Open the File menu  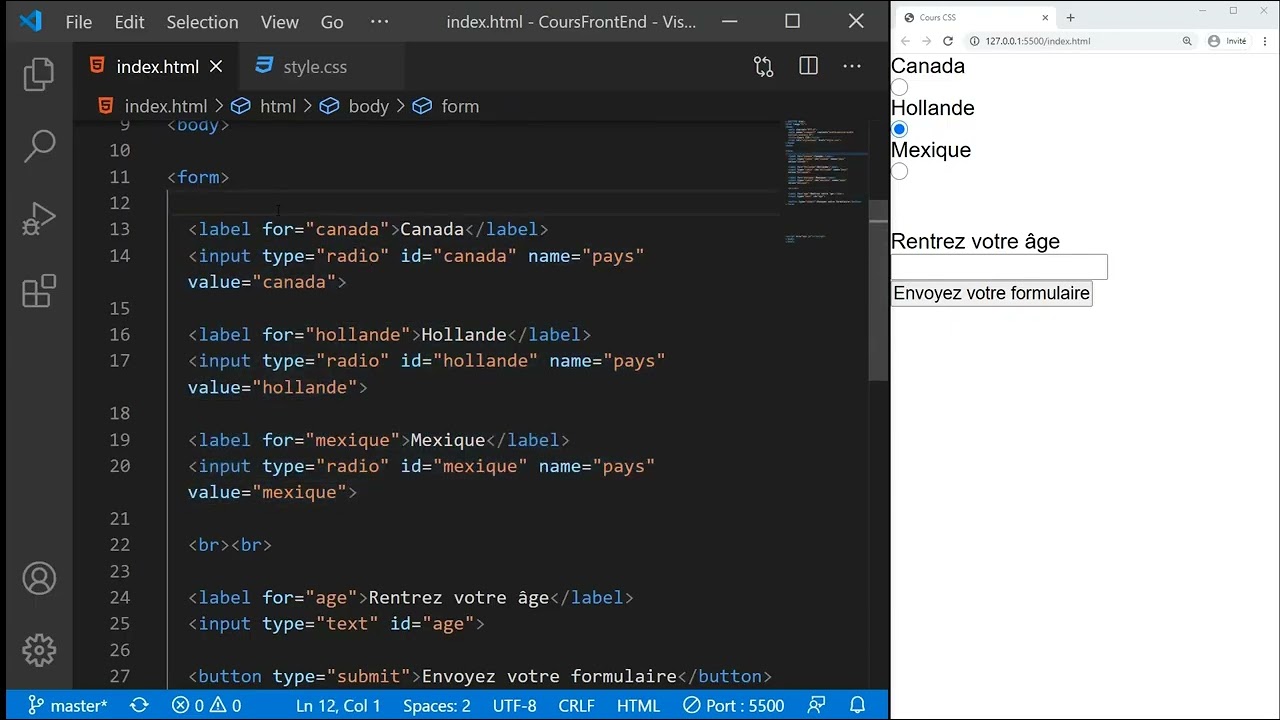[79, 21]
